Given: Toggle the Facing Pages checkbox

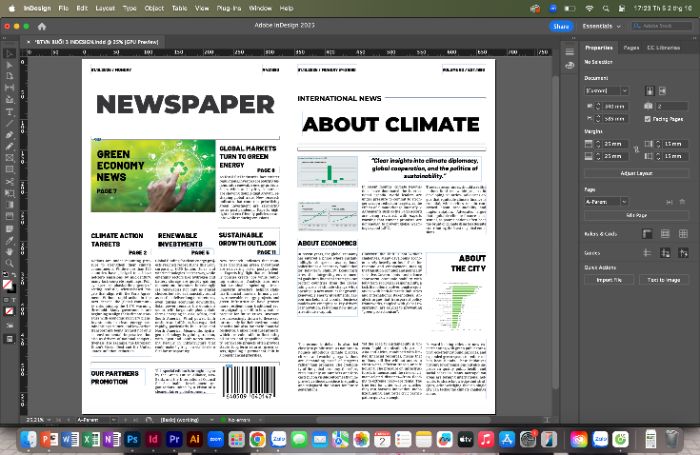Looking at the screenshot, I should point(648,119).
